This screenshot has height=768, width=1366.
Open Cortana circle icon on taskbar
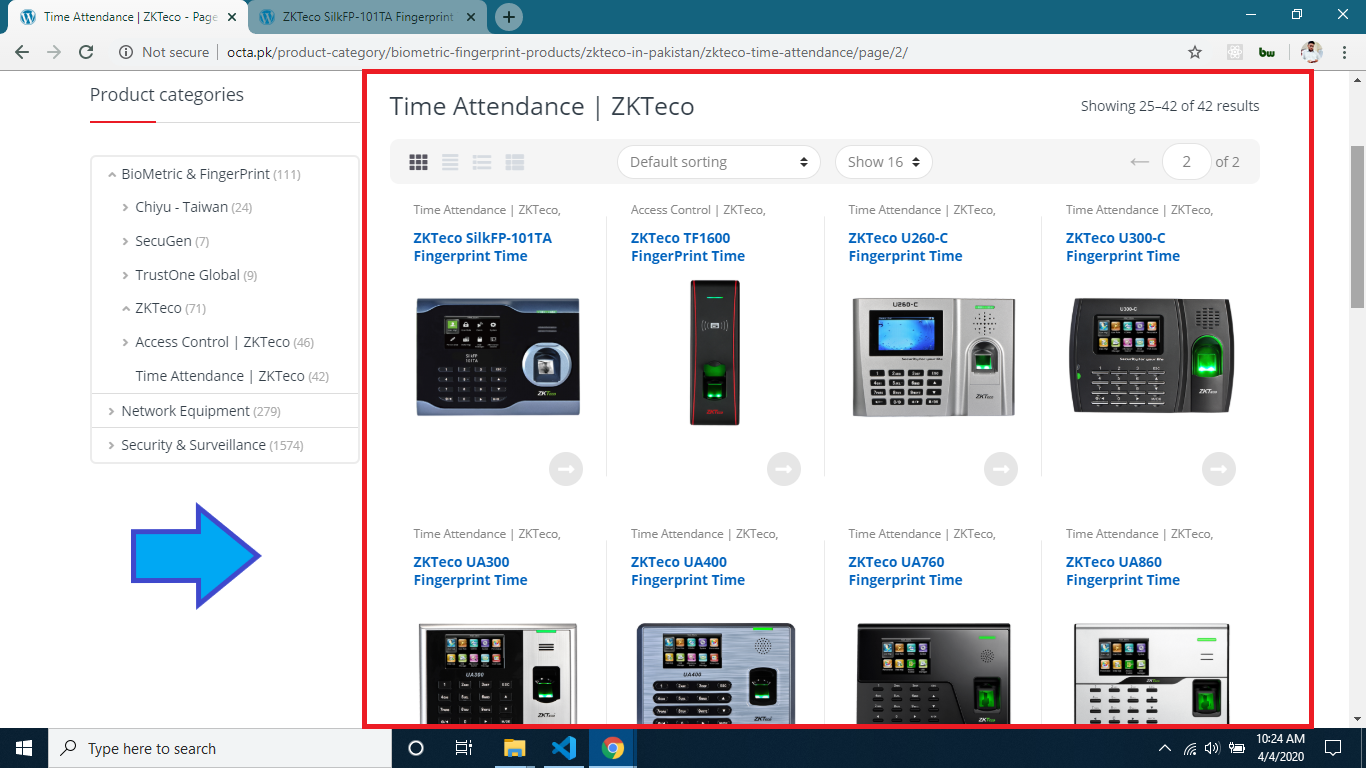[416, 748]
